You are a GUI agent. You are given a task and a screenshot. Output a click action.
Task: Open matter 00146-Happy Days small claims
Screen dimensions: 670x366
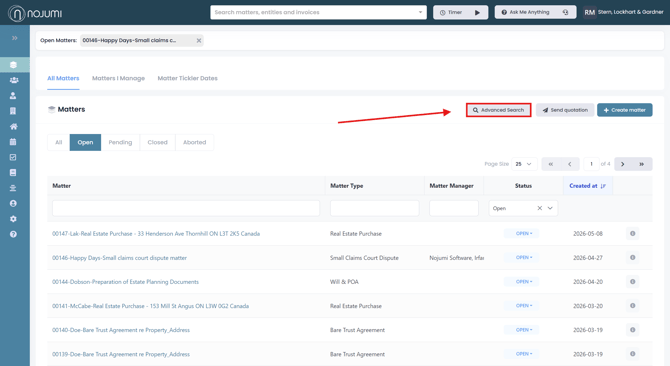pos(119,258)
